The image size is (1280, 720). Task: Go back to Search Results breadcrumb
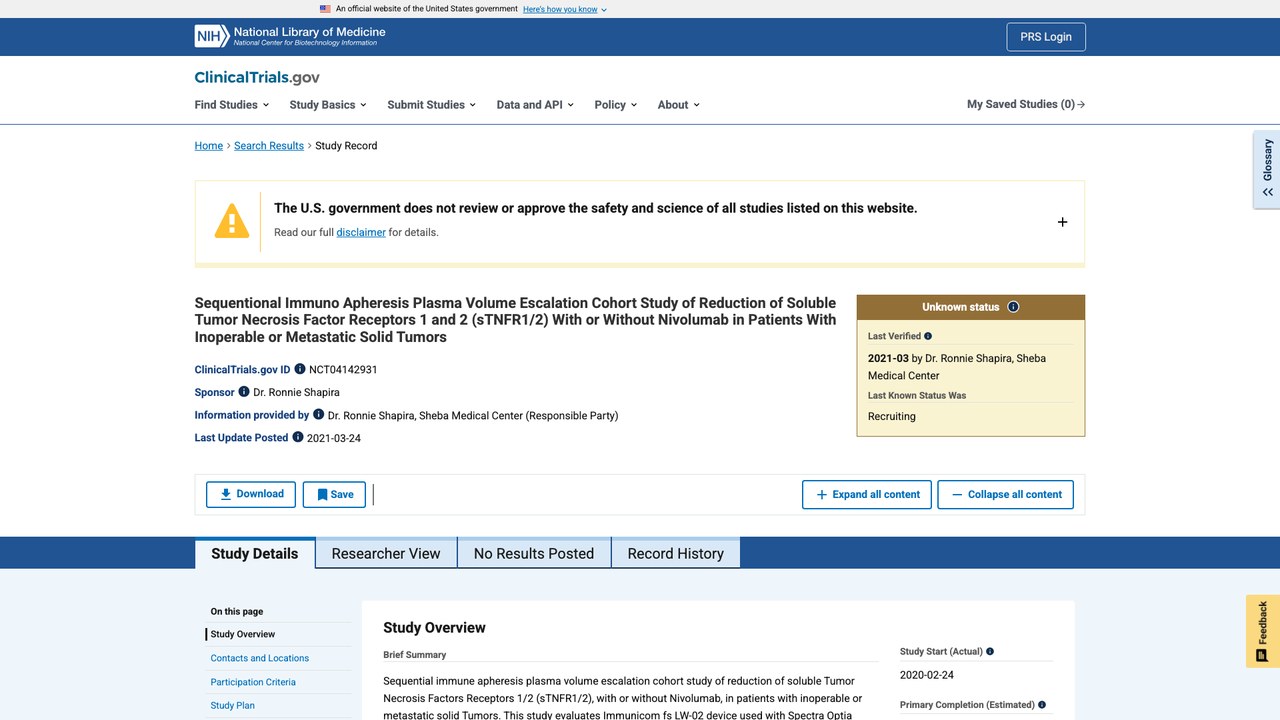click(x=269, y=146)
